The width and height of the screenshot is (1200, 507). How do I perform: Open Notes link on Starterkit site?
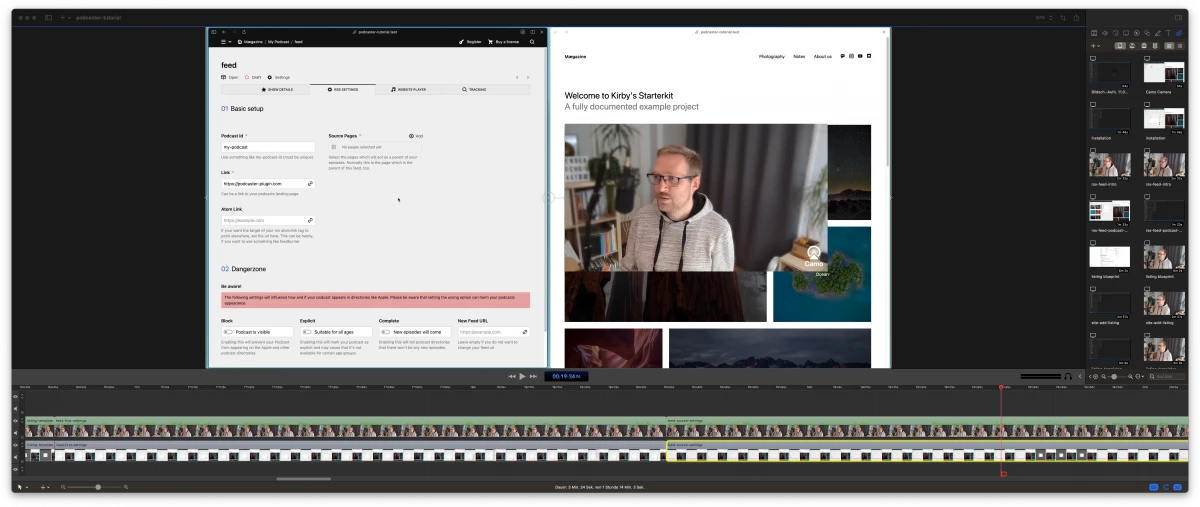(x=799, y=56)
